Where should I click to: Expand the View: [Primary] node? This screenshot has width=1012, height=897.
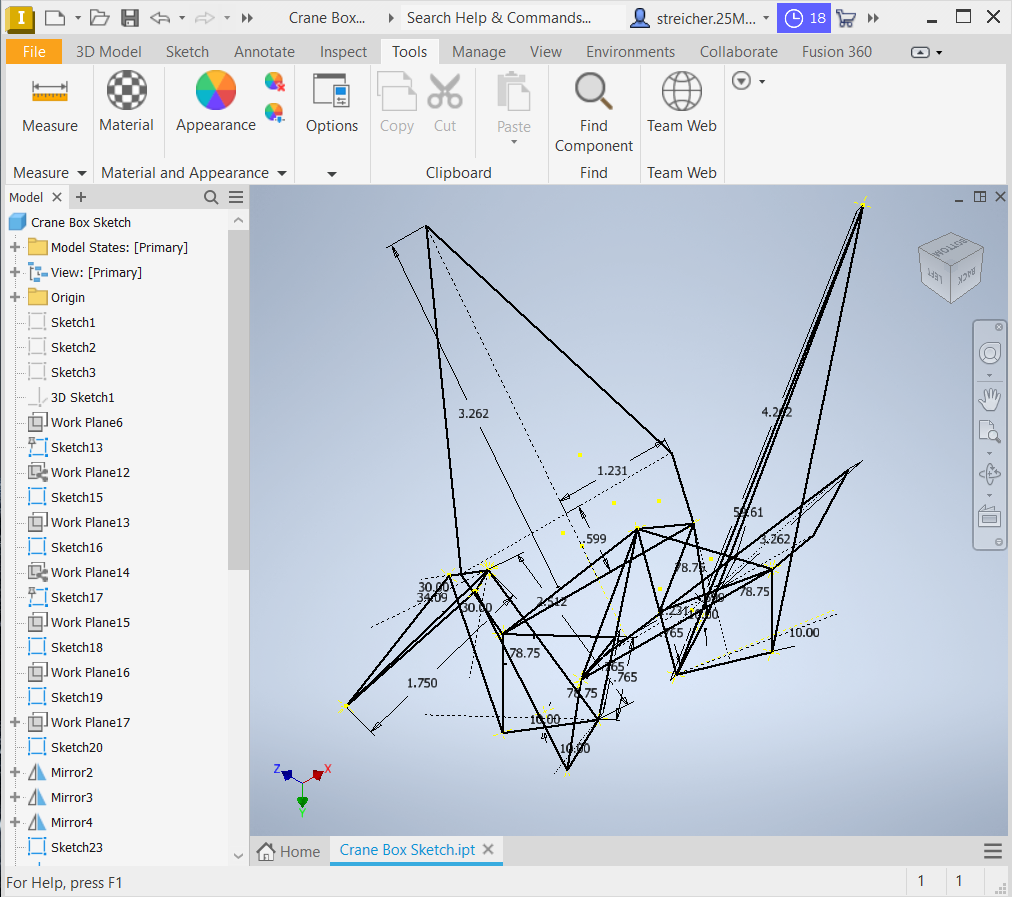click(15, 272)
